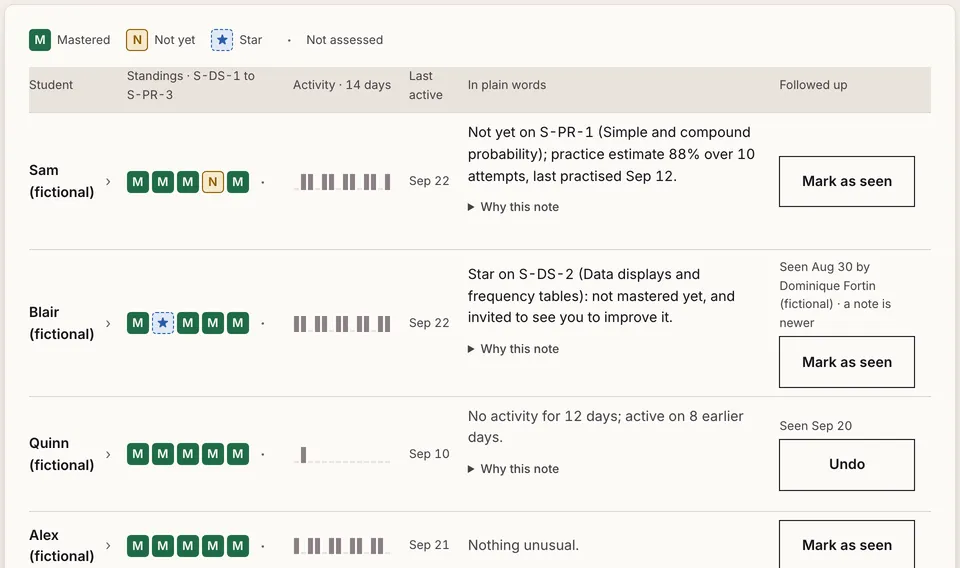
Task: Expand Quinn's row chevron
Action: [108, 454]
